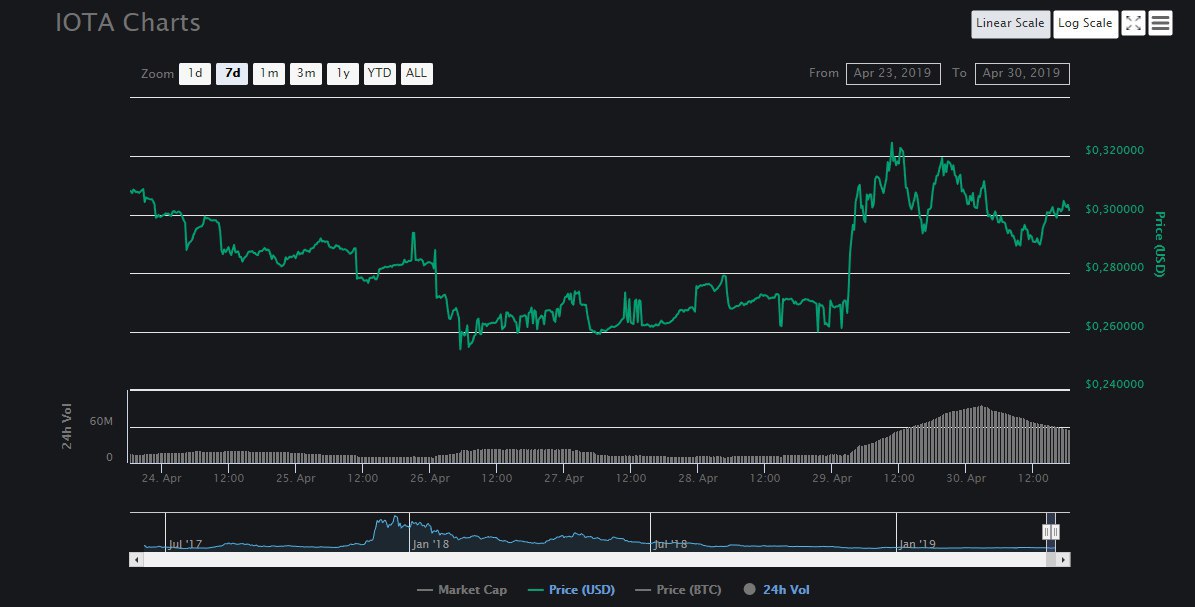Click navigator scrollbar thumb
Screen dimensions: 1195x607
(x=1051, y=560)
